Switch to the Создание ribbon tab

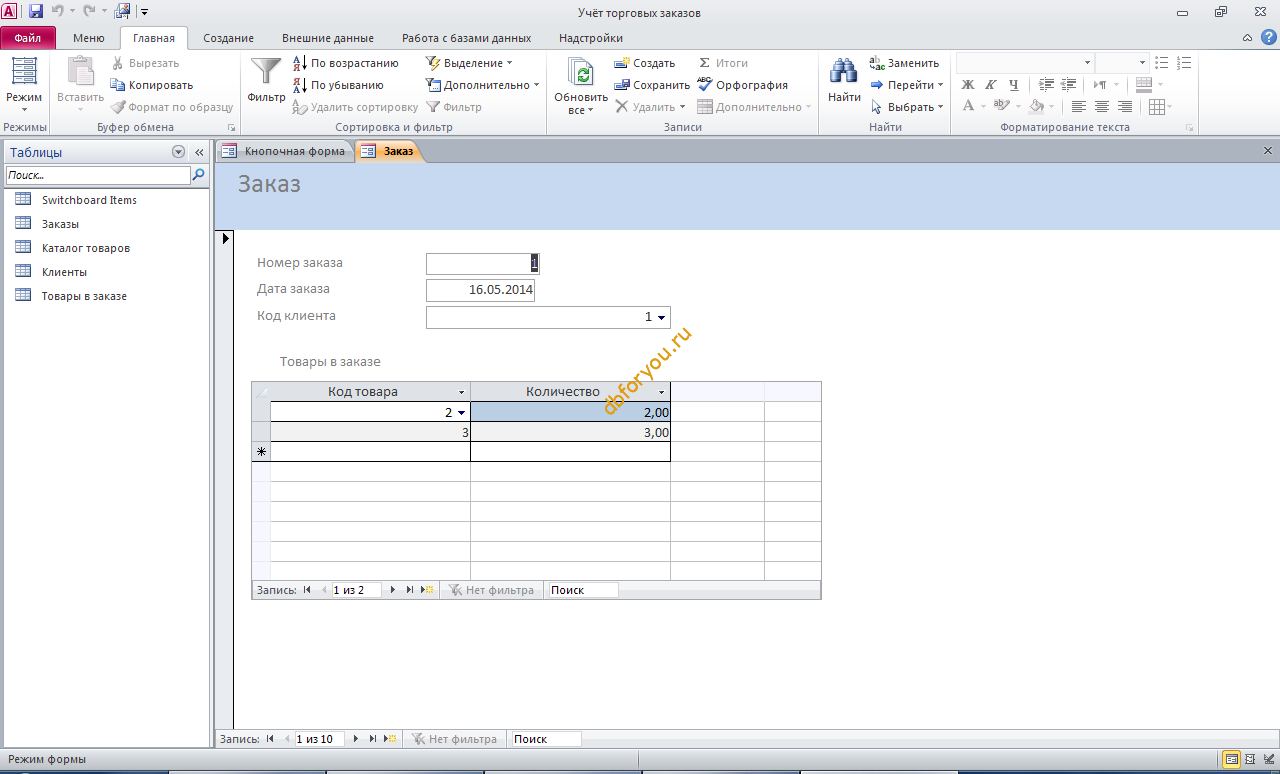tap(228, 38)
